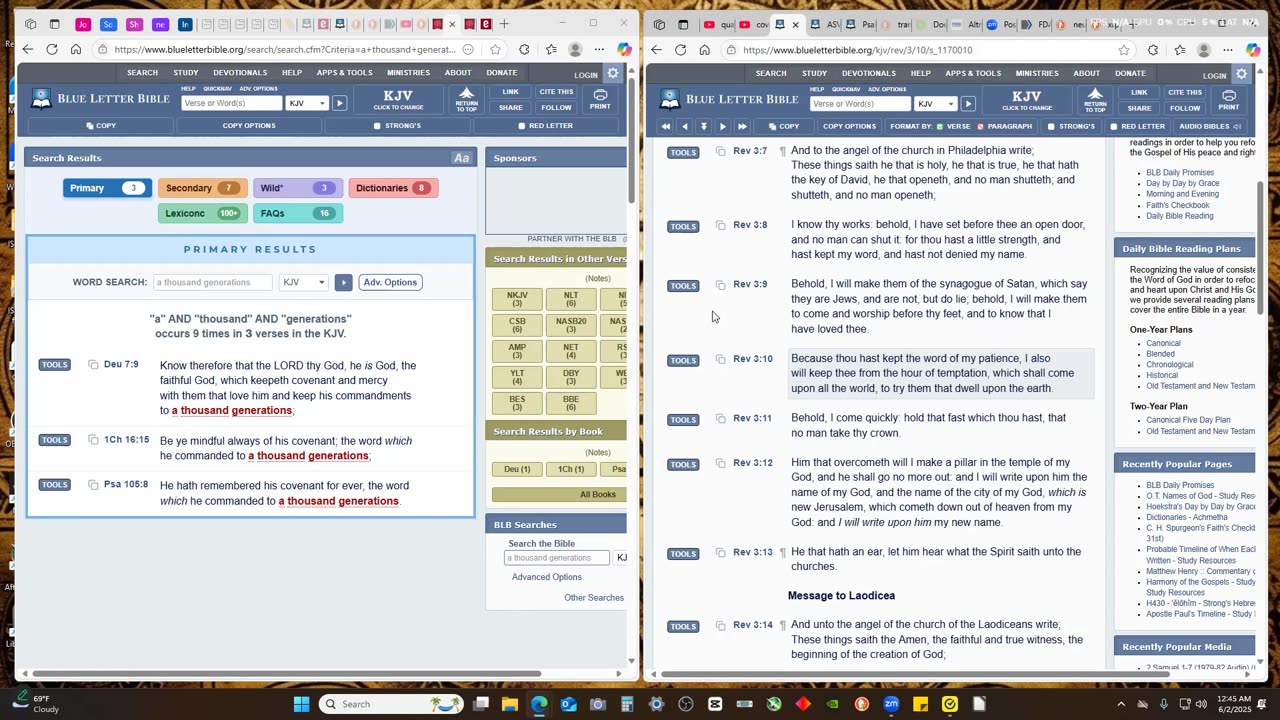This screenshot has width=1280, height=720.
Task: Click word search field 'a thousand generations'
Action: click(x=212, y=282)
